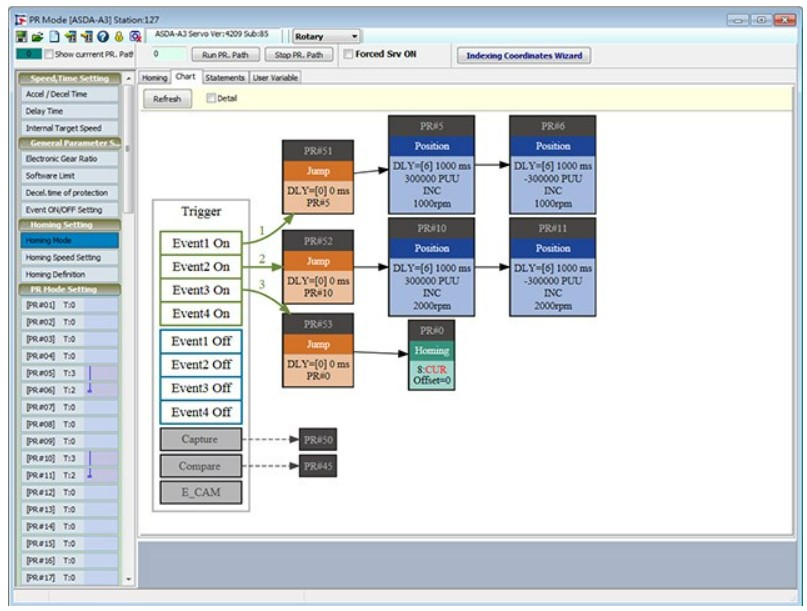Click the green-arrow servo transfer icon
Screen dimensions: 807x611
(71, 37)
